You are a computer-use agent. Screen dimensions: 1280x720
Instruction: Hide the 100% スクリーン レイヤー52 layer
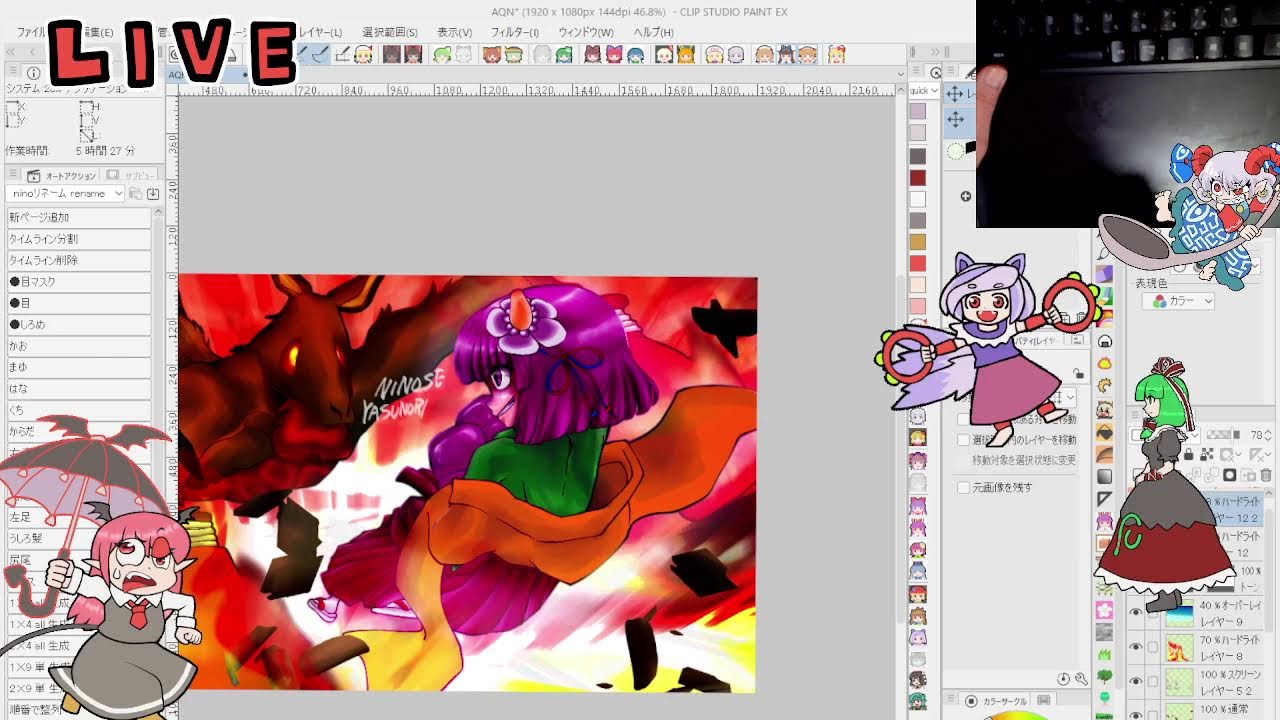coord(1136,681)
